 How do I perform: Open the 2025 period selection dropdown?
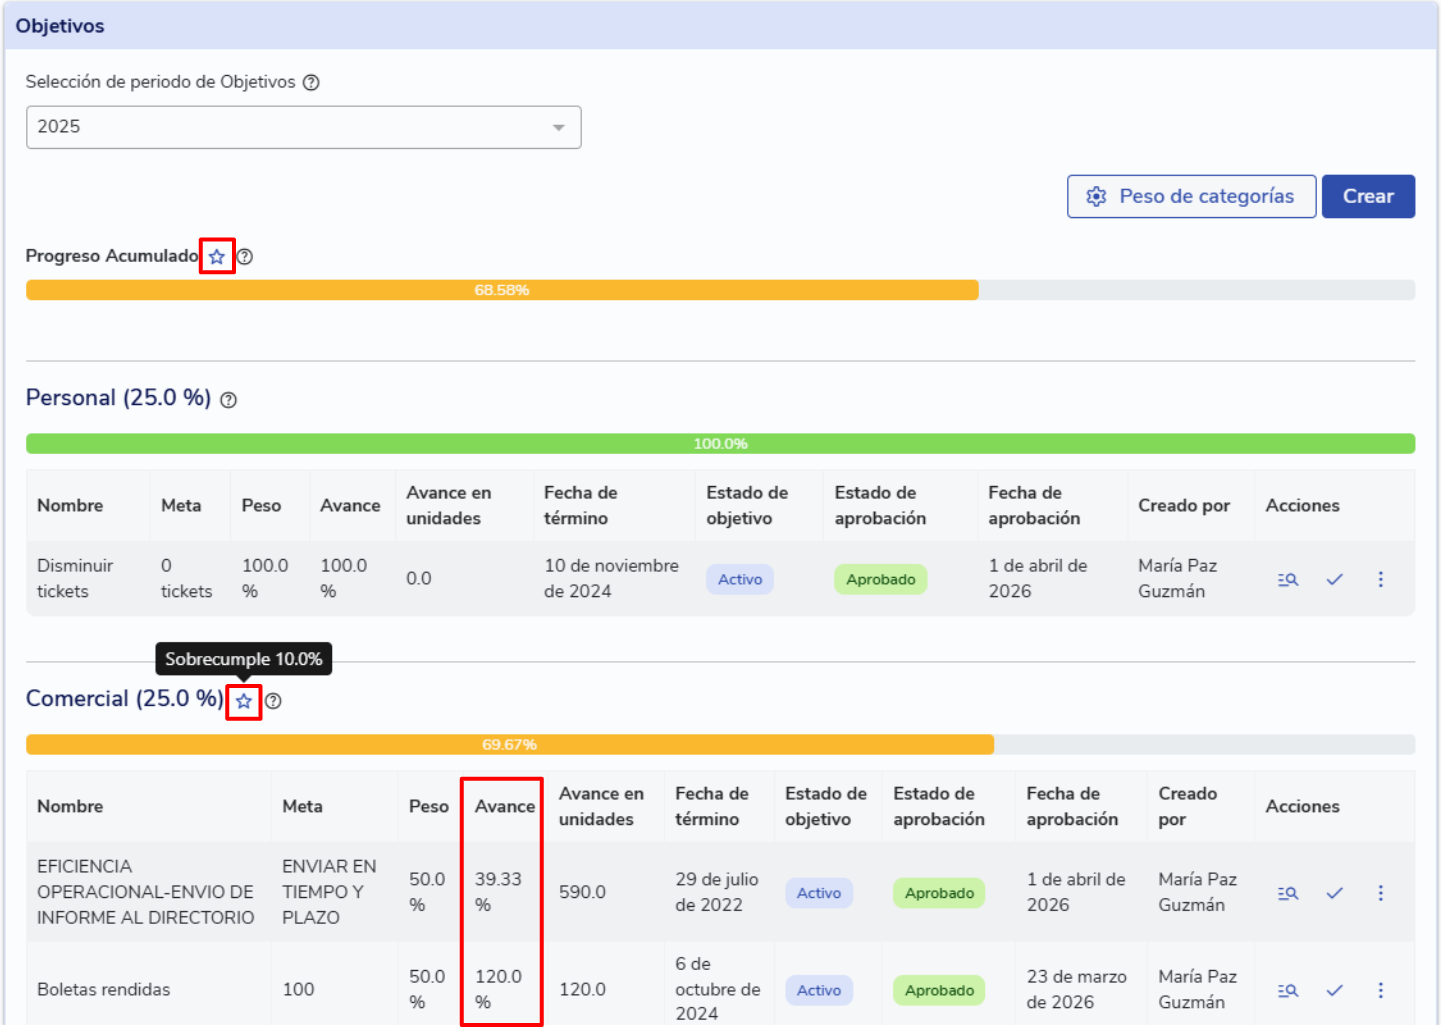click(x=303, y=128)
